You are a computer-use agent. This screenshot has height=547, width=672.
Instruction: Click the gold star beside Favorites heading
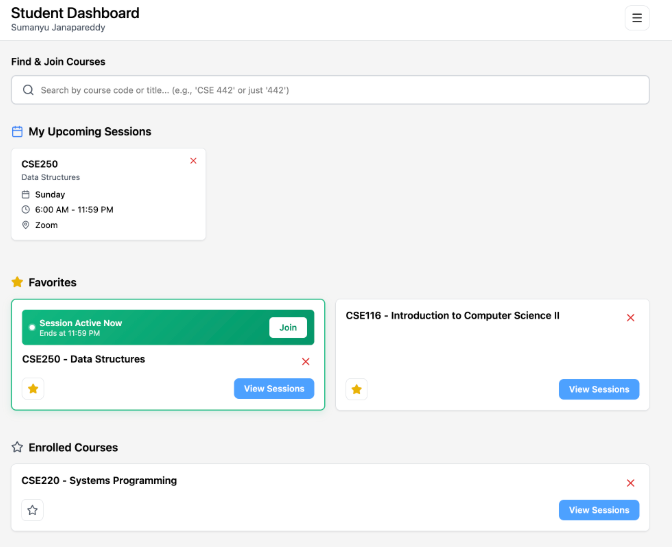pos(17,282)
